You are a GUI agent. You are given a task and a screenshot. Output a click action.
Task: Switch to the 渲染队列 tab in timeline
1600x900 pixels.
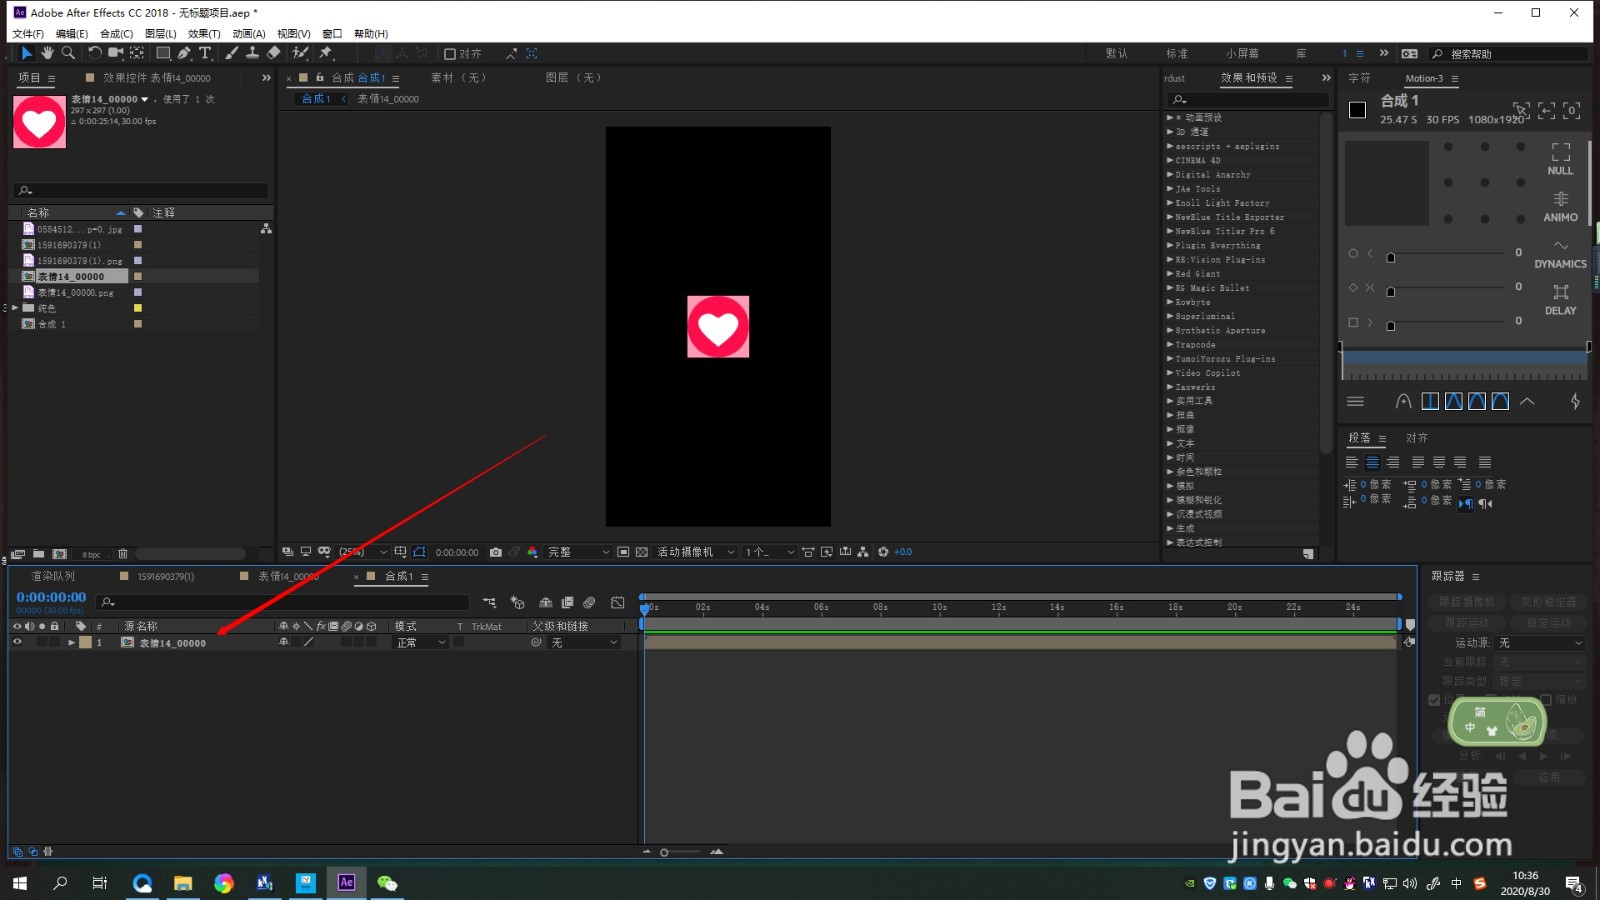(53, 577)
